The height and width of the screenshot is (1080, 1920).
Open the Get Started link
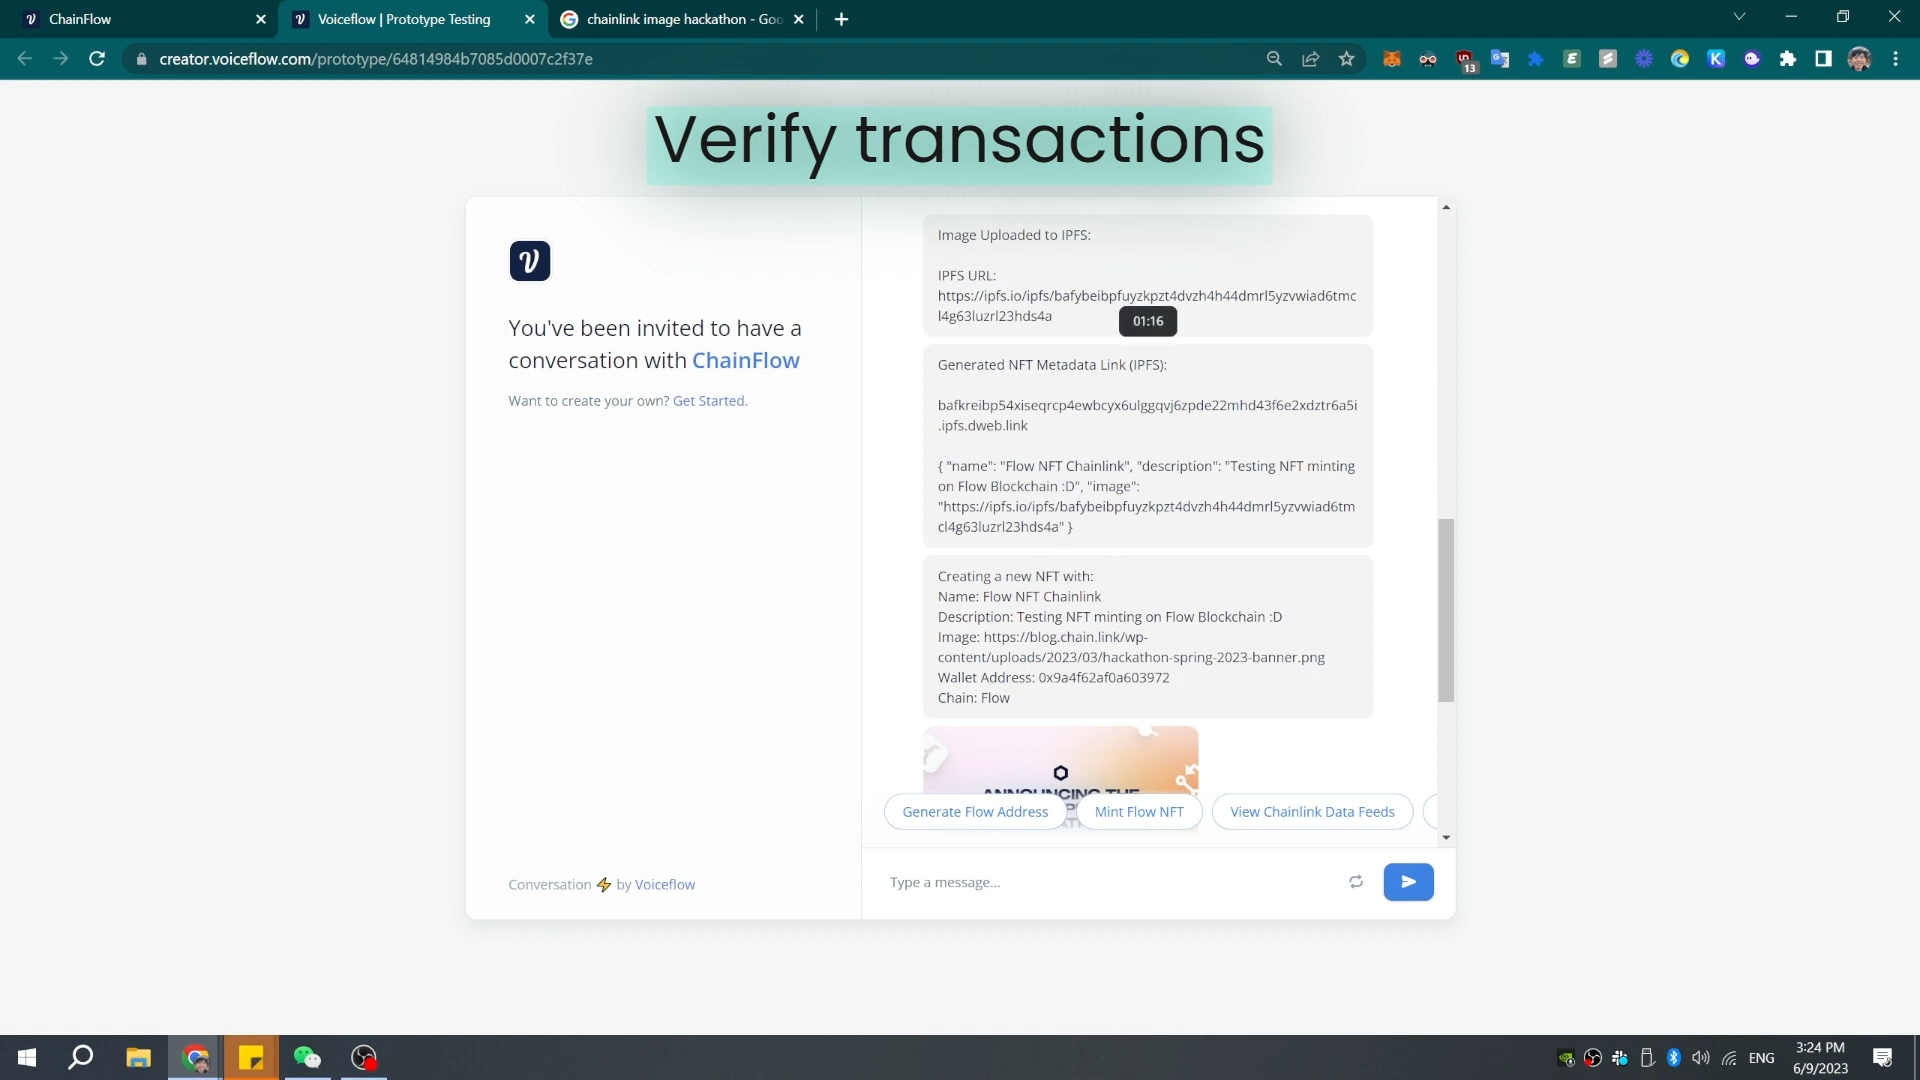709,401
